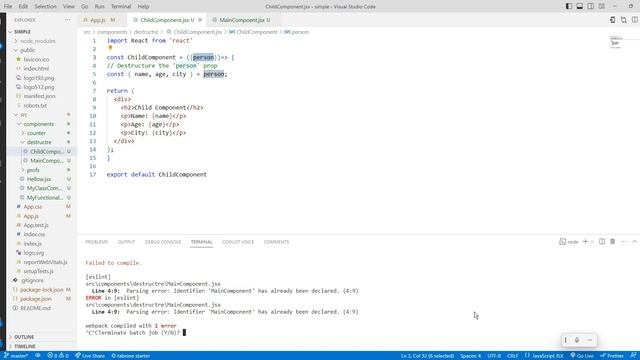640x360 pixels.
Task: Close the ChildComponent.jsx tab
Action: (200, 20)
